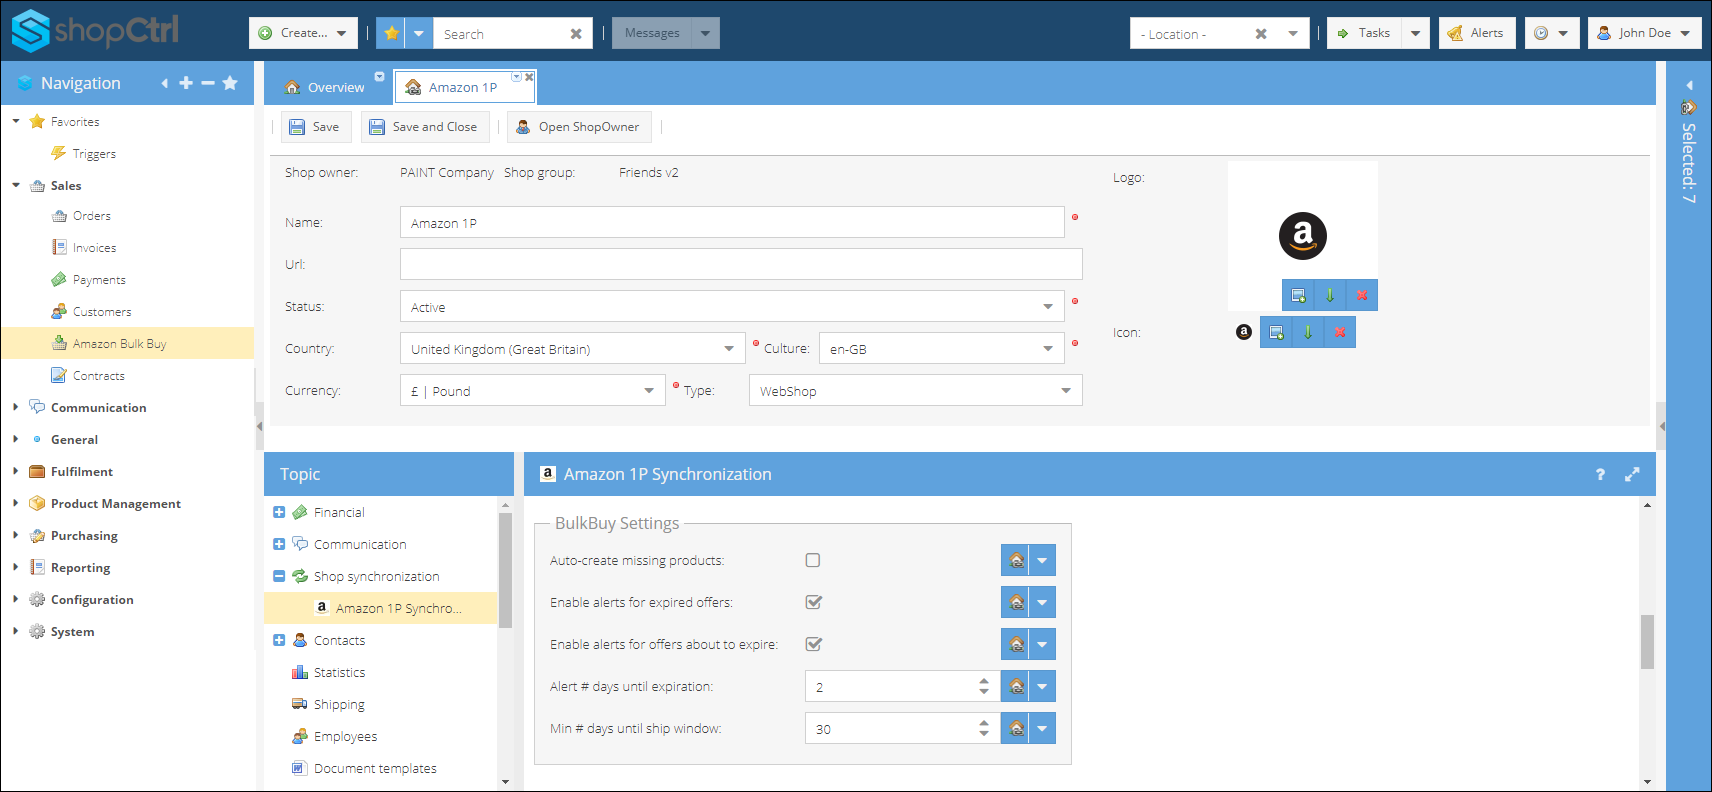This screenshot has width=1712, height=792.
Task: Open the favorites star dropdown arrow
Action: tap(419, 33)
